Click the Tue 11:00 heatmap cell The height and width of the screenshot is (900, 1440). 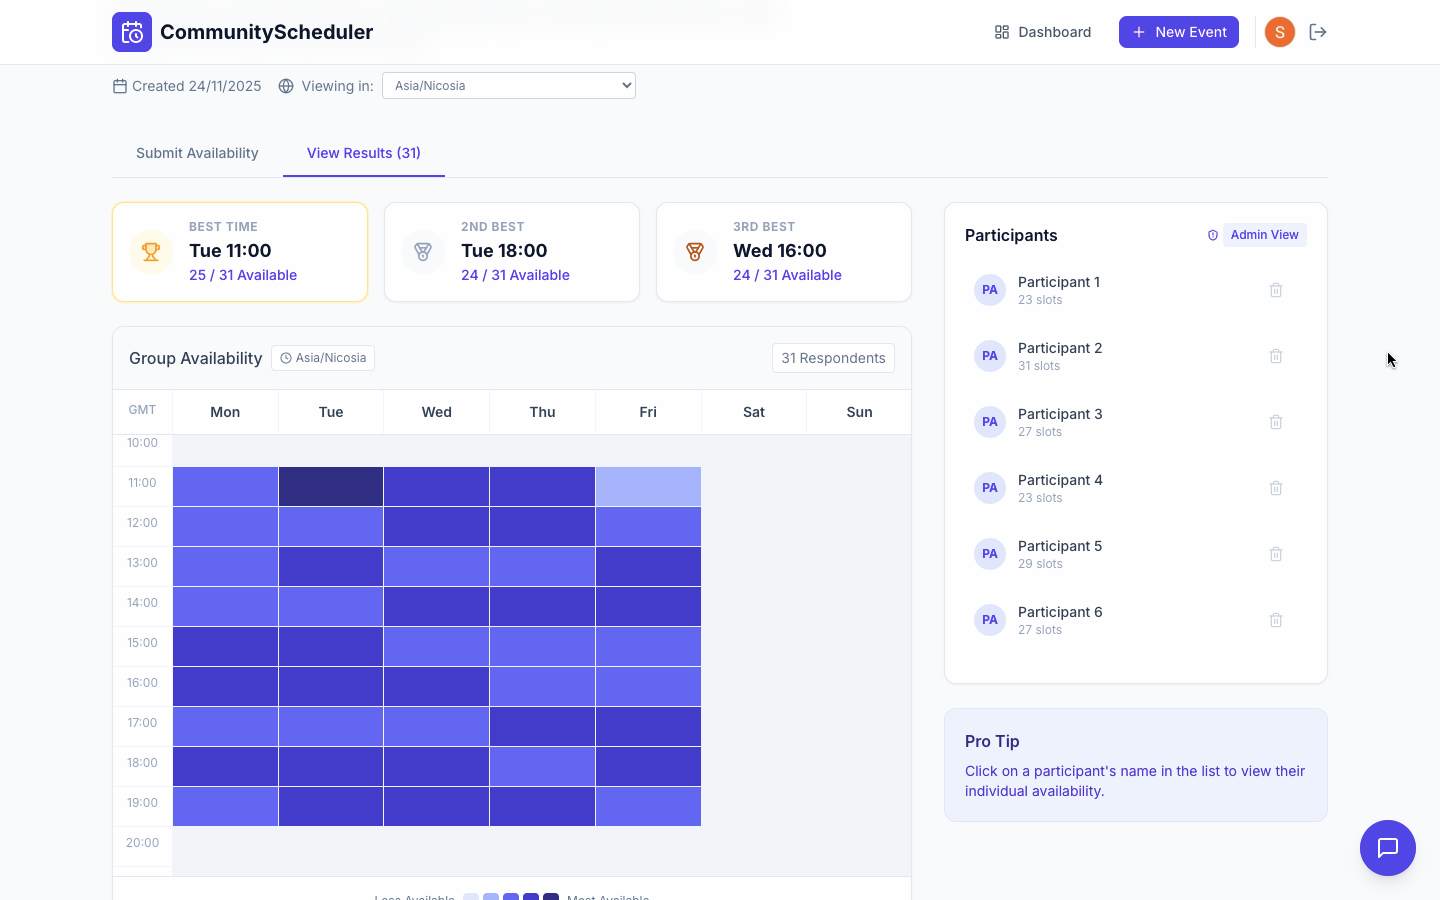330,486
